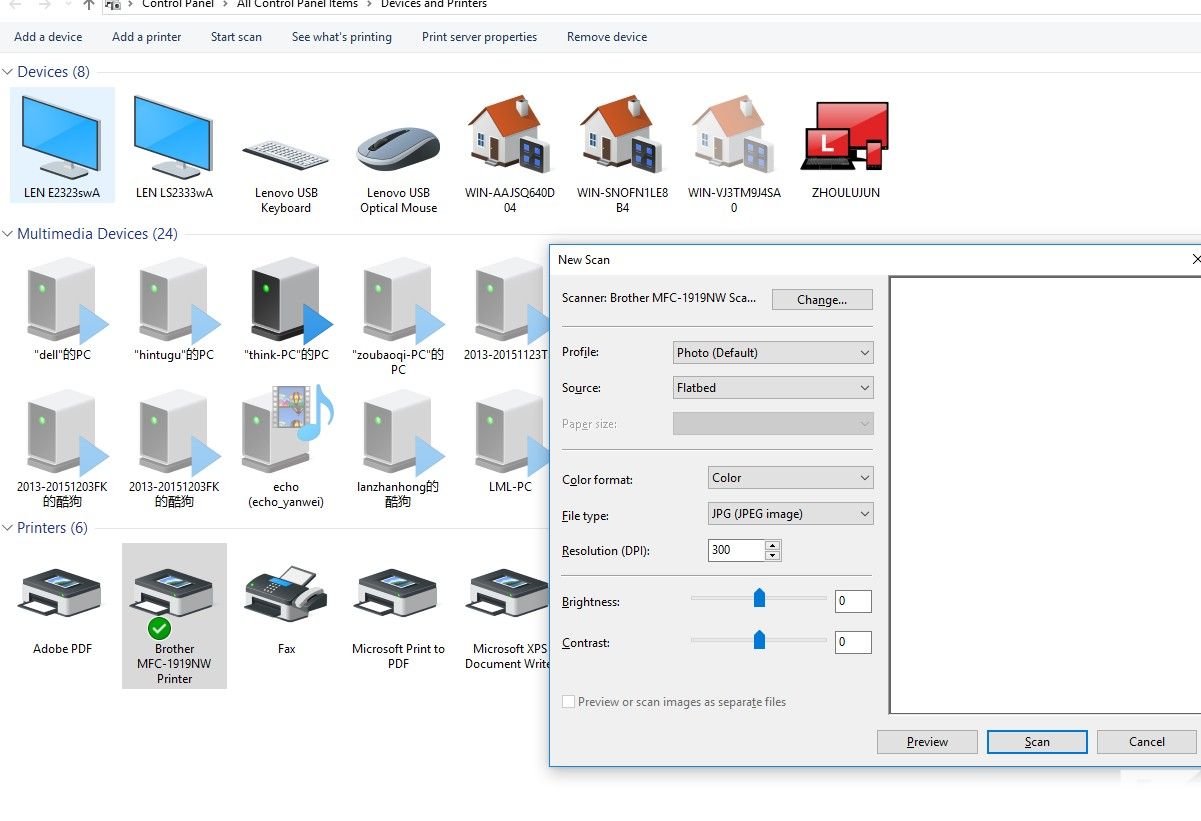Select the ZHOULUJUN device icon
Screen dimensions: 1201x821
point(845,138)
